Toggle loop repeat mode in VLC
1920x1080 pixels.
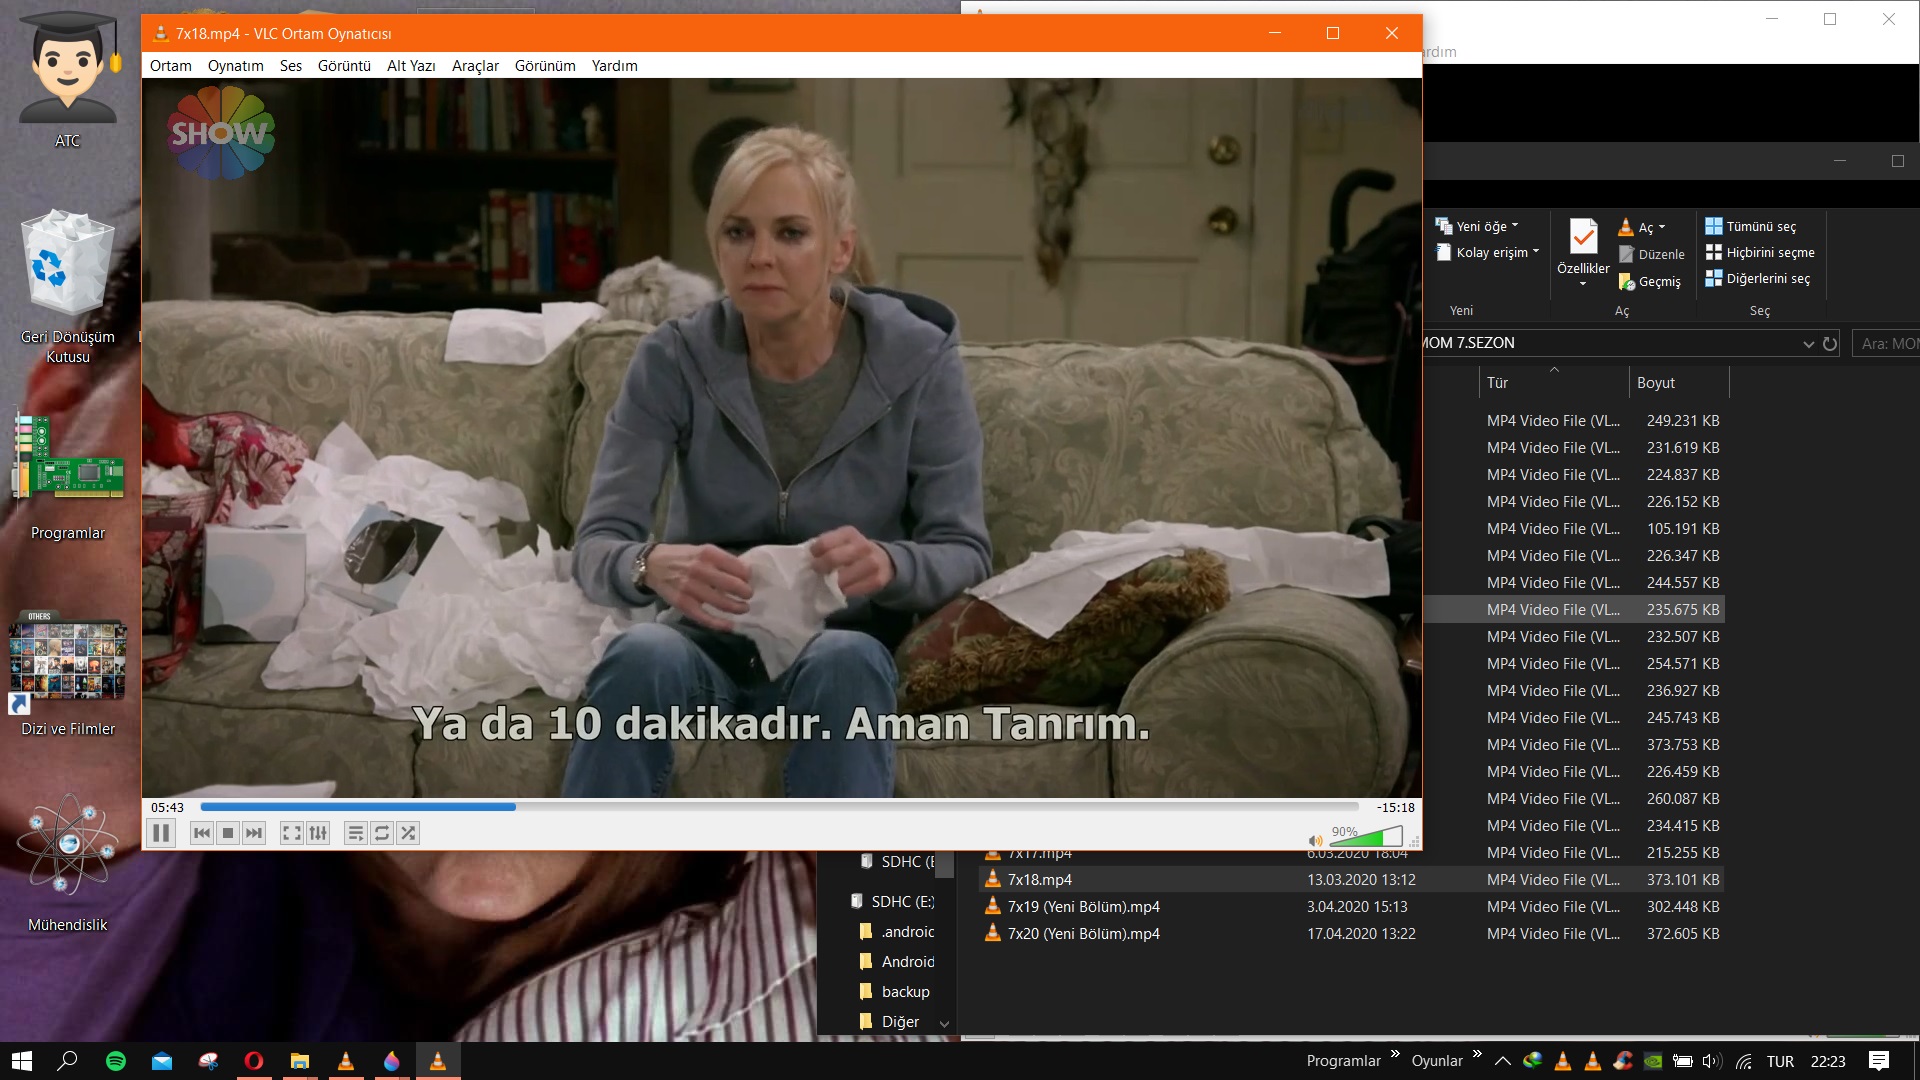point(382,833)
